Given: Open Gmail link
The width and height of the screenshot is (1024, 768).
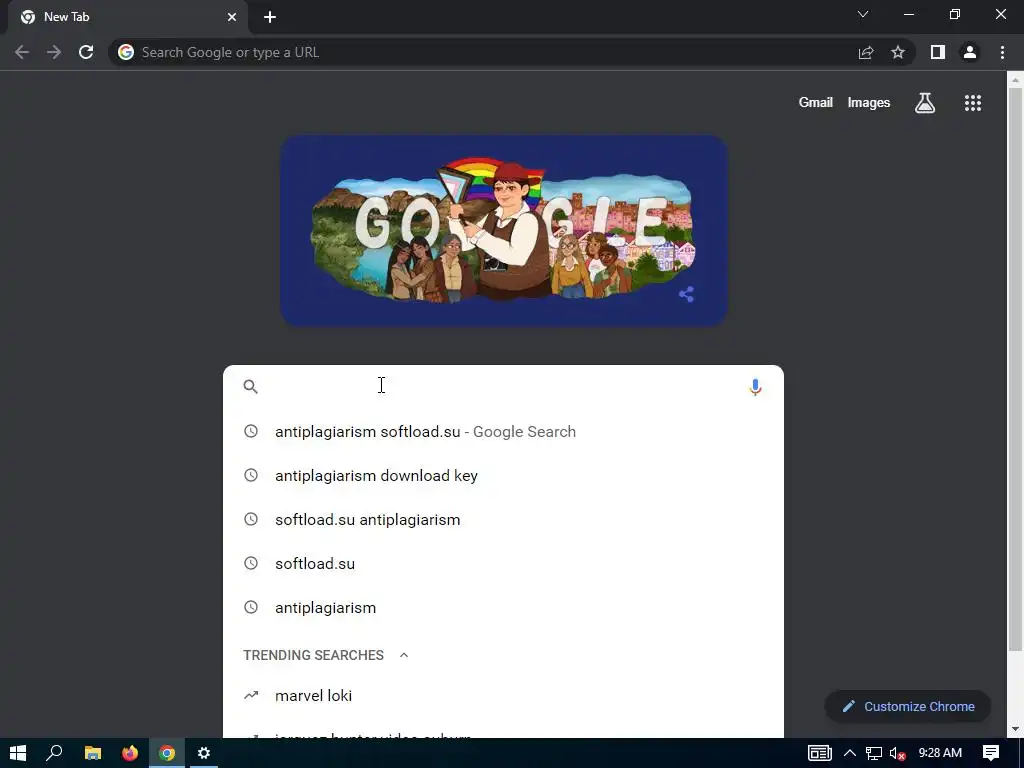Looking at the screenshot, I should (x=816, y=103).
